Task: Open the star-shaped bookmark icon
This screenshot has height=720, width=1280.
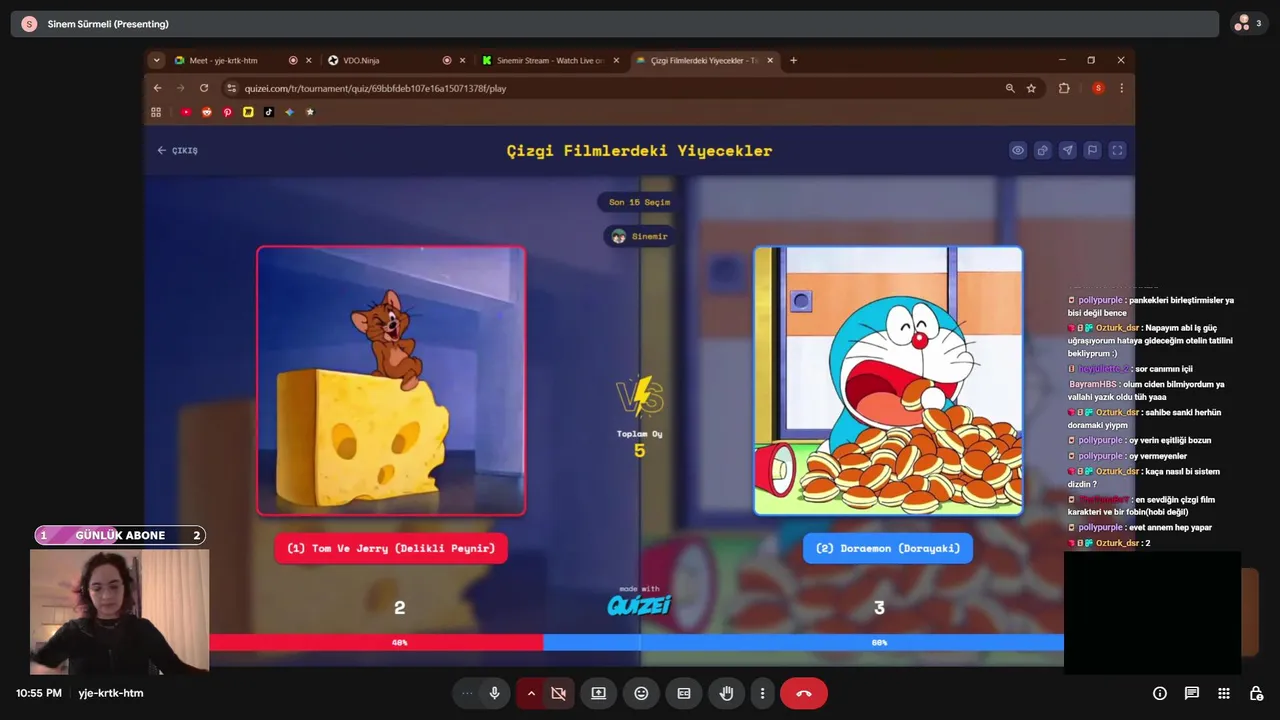Action: coord(310,112)
